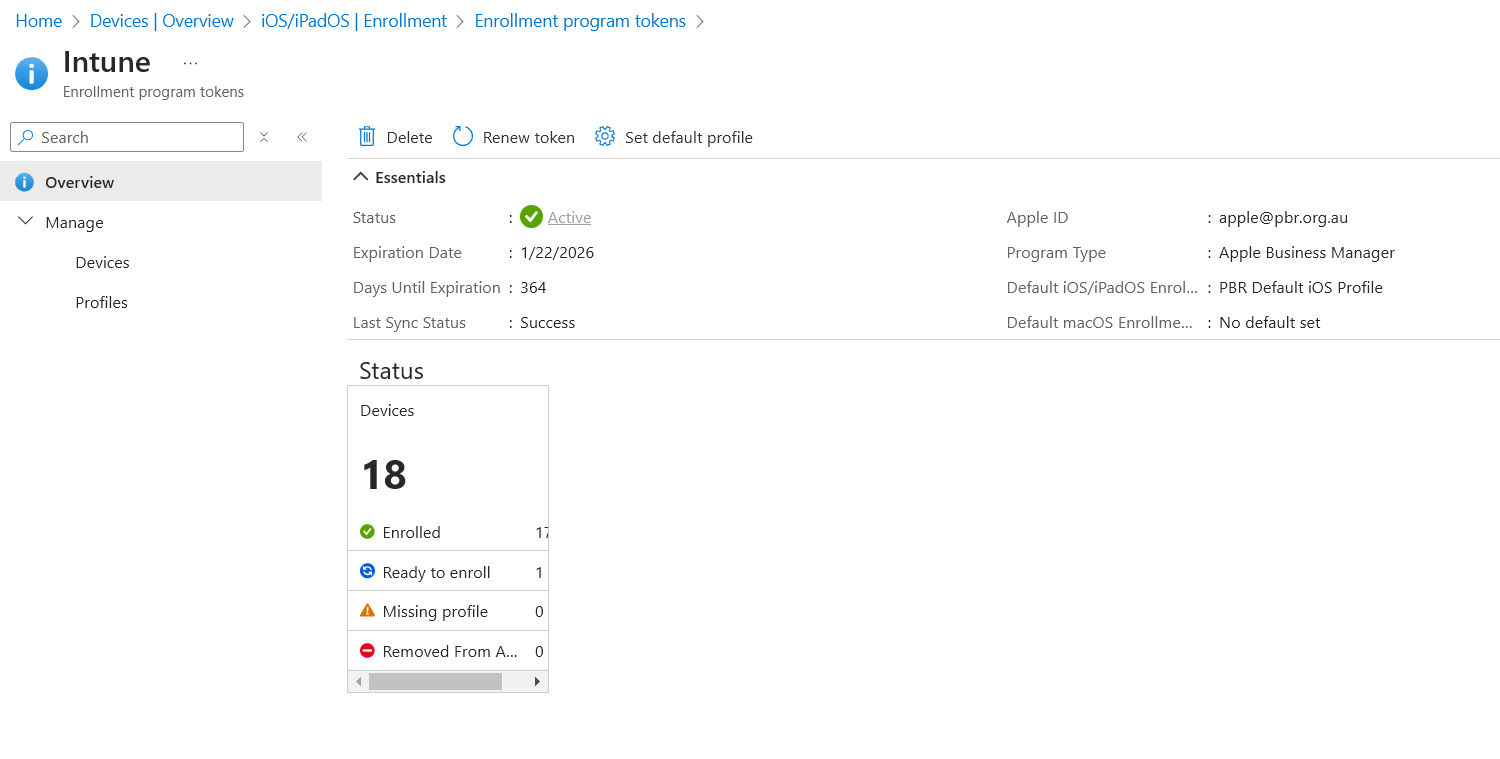Screen dimensions: 1500x759
Task: Click the Active status link
Action: (x=569, y=217)
